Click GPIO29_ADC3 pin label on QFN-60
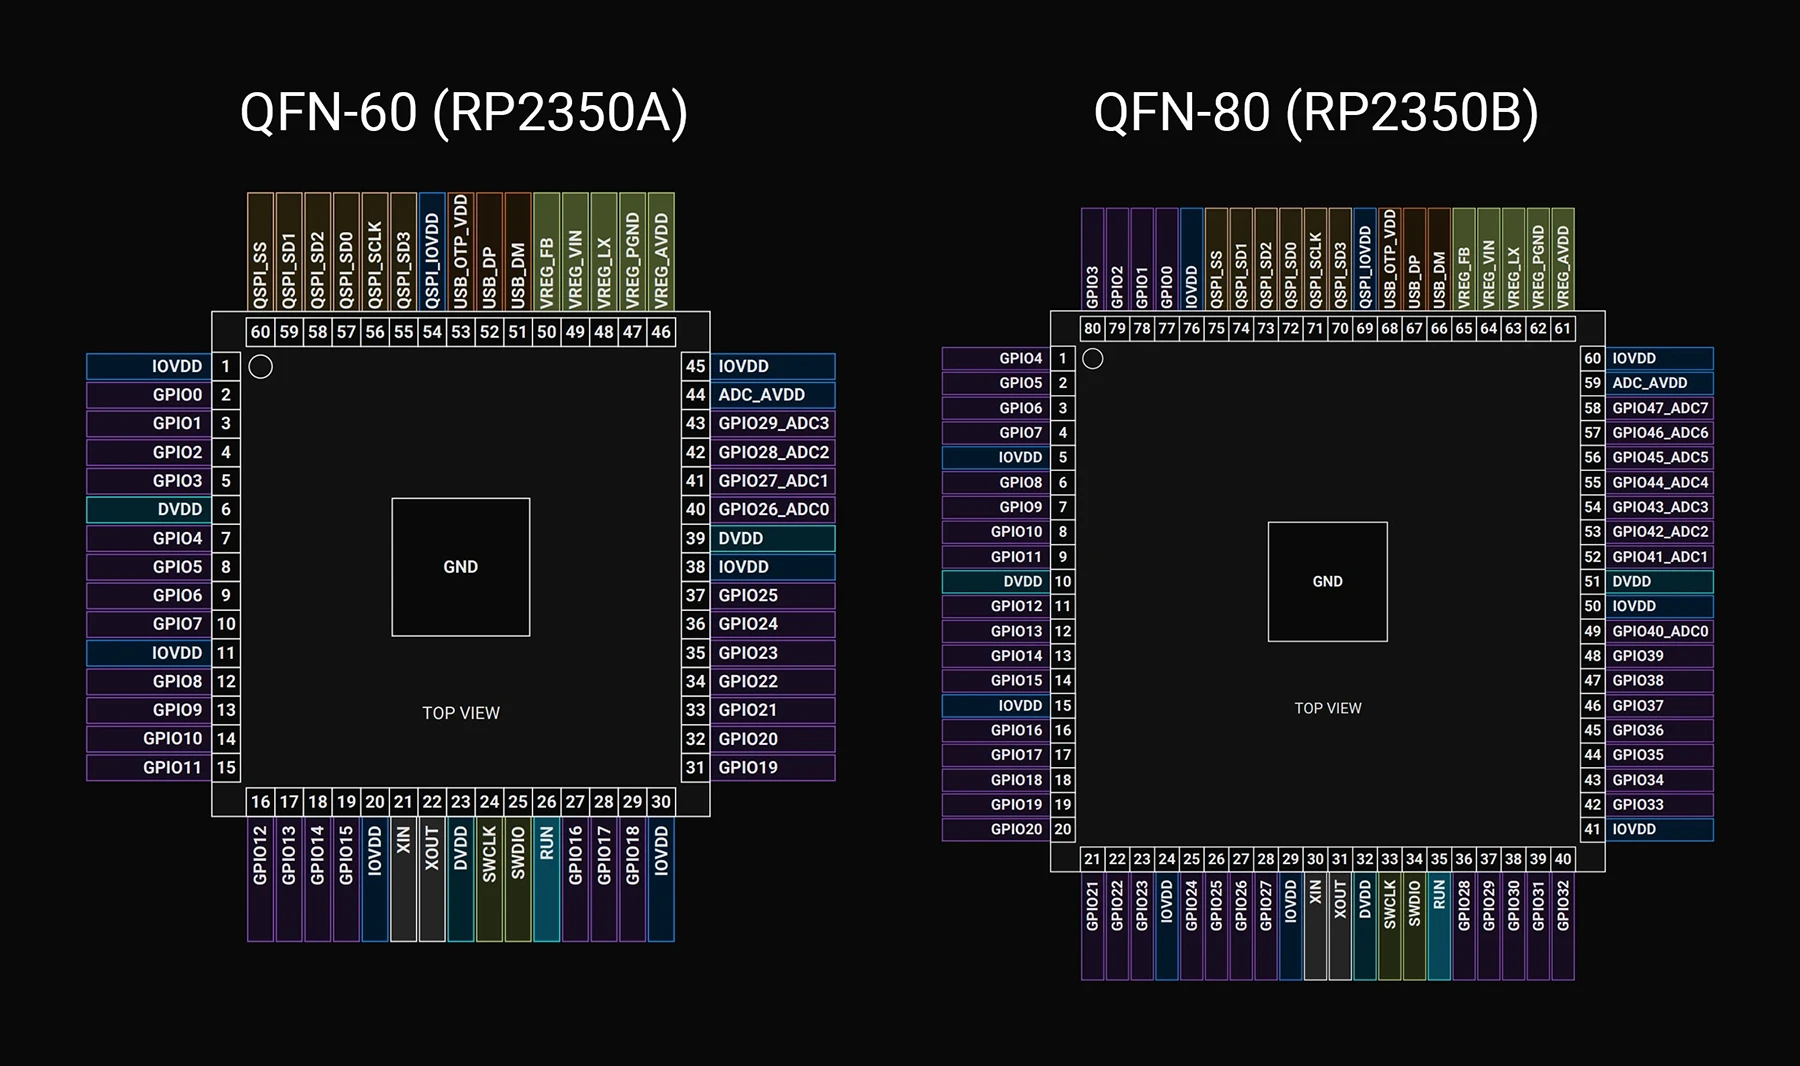The image size is (1800, 1066). (x=771, y=423)
